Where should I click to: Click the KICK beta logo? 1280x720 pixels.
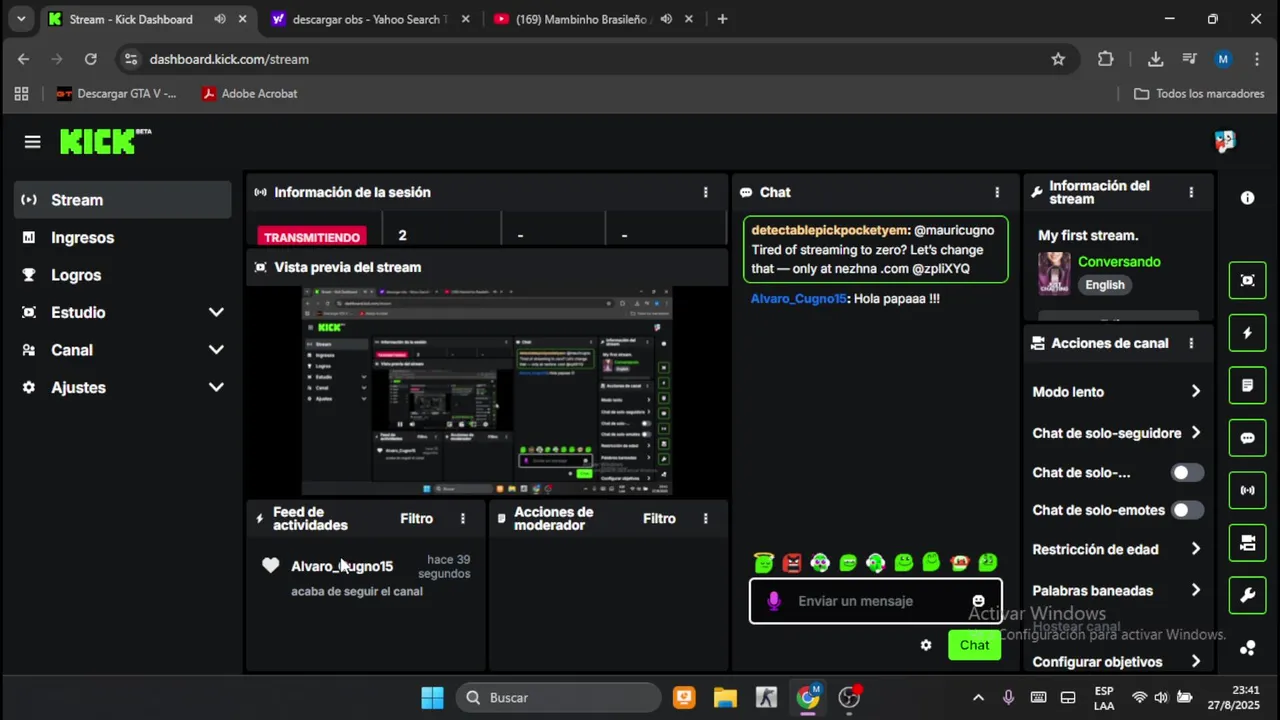click(105, 141)
